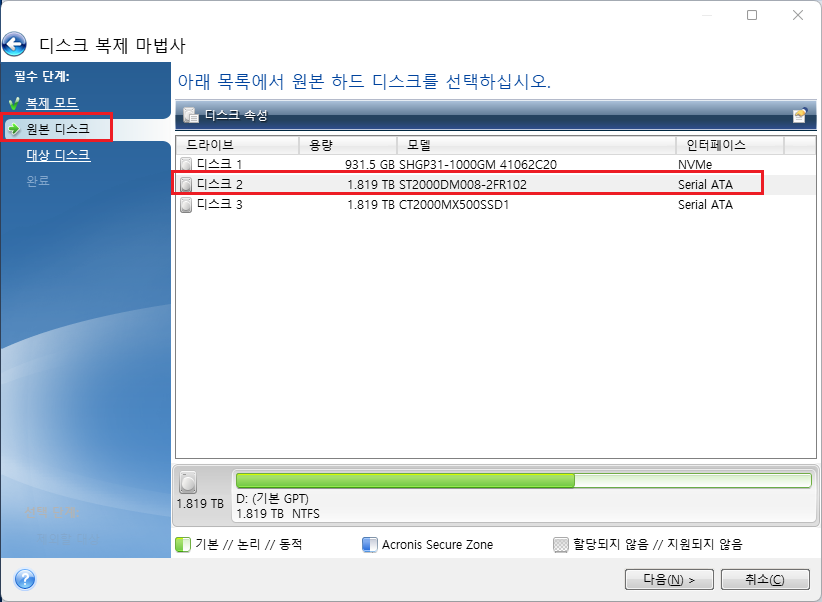Go to 복제 모드 step

coord(52,103)
